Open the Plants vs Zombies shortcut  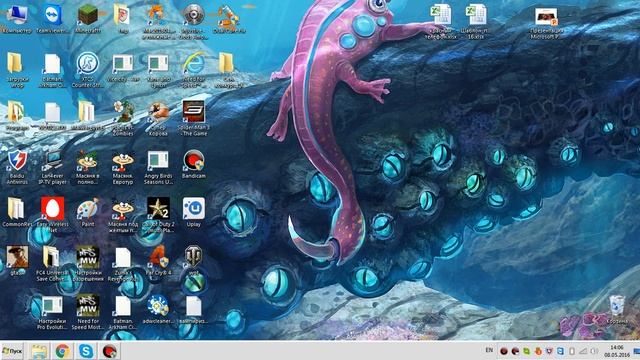(123, 118)
